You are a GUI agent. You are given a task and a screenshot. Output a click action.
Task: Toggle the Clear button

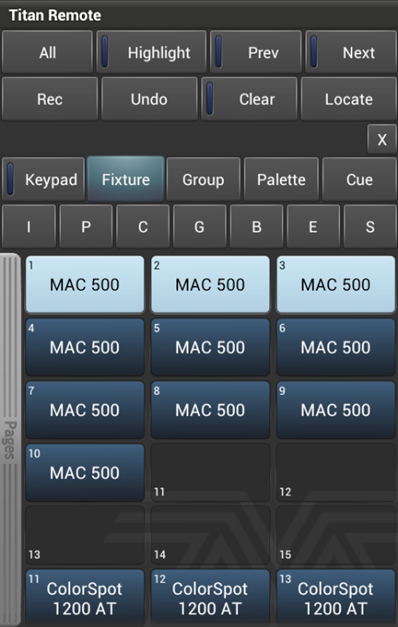(249, 99)
